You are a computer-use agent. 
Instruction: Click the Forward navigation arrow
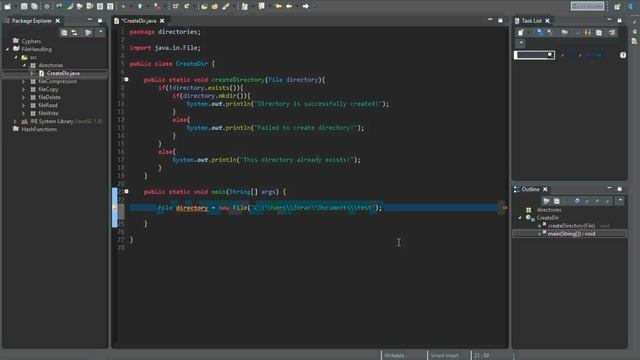click(305, 6)
